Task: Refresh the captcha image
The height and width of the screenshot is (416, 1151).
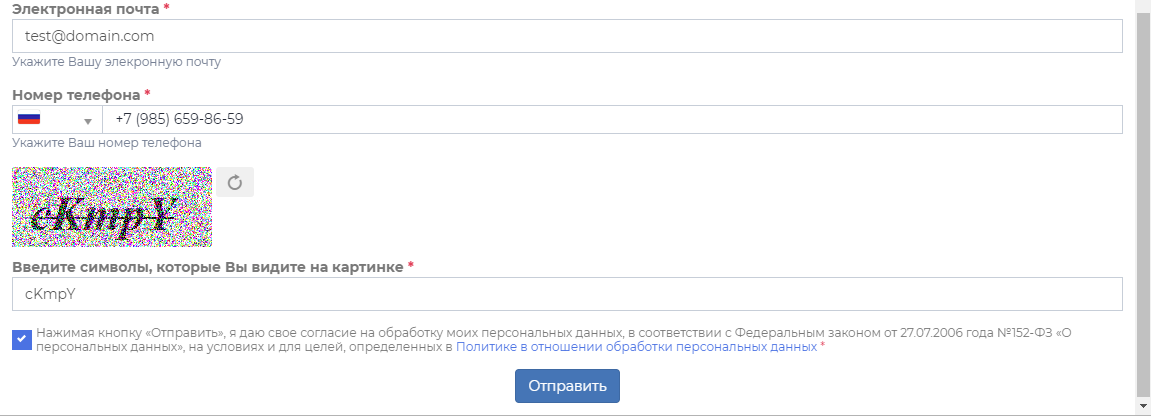Action: (235, 182)
